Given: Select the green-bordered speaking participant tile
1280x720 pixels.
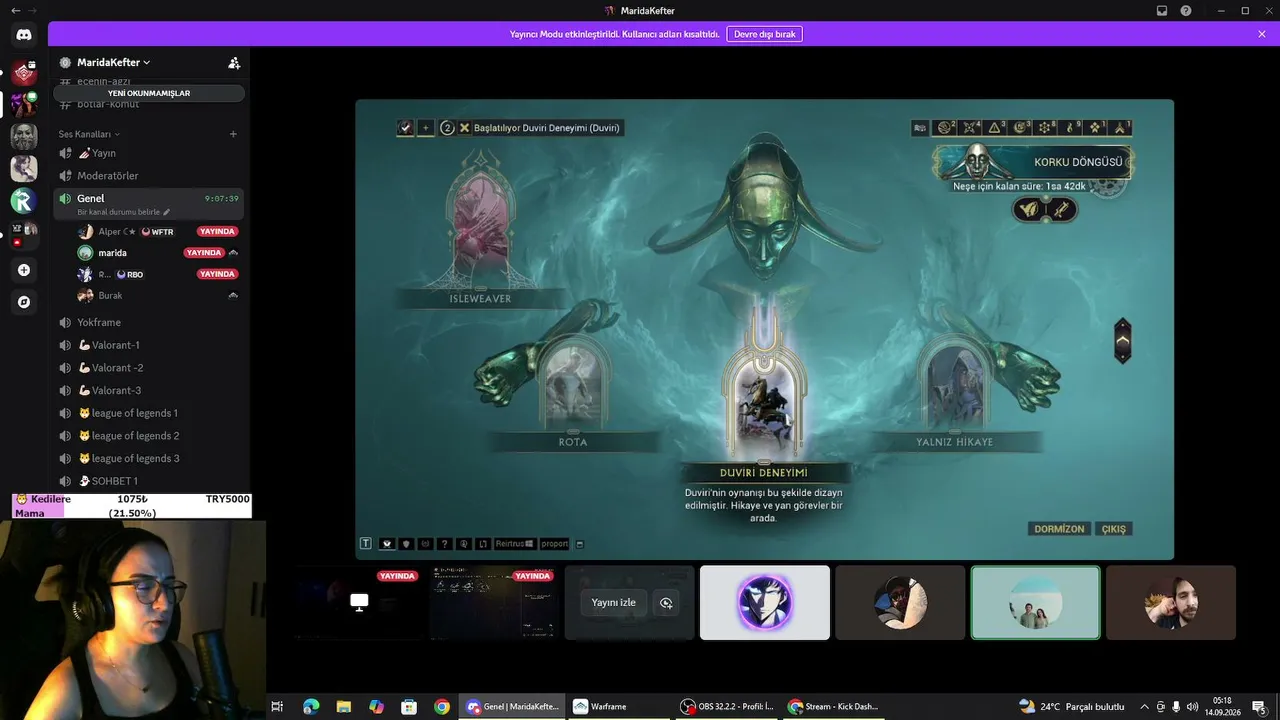Looking at the screenshot, I should [x=1035, y=603].
